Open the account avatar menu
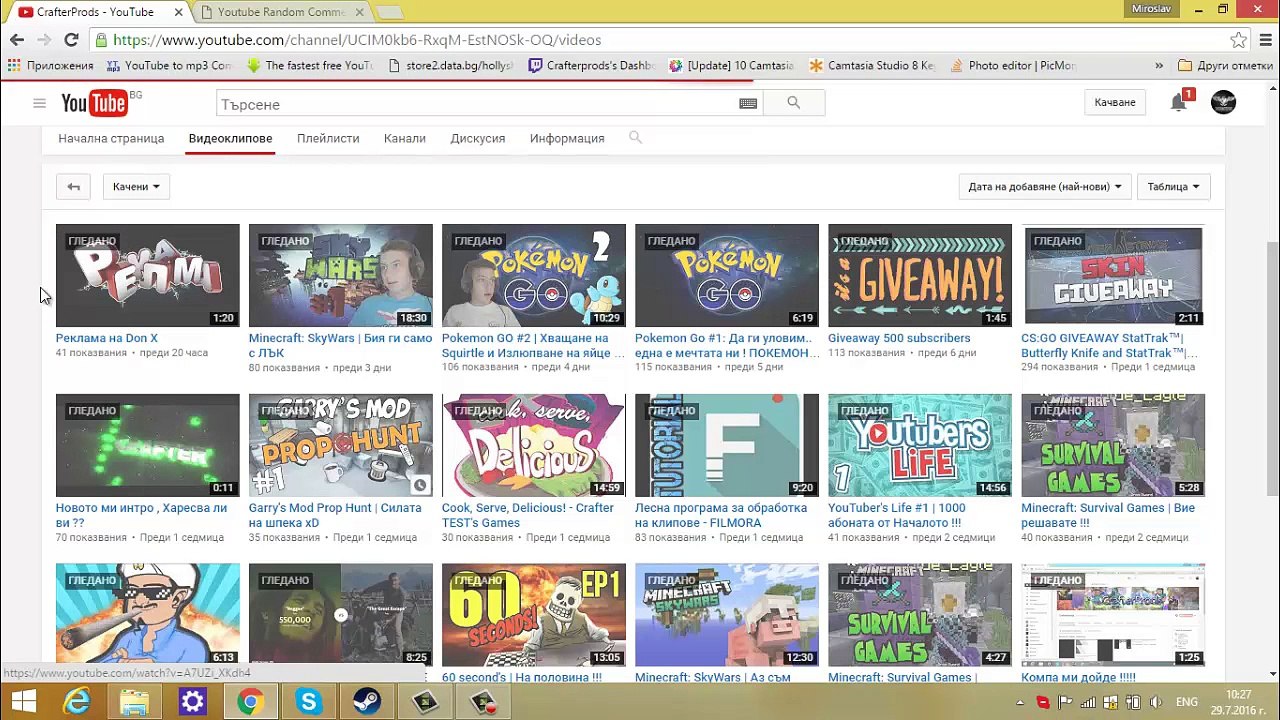This screenshot has height=720, width=1280. pos(1223,102)
